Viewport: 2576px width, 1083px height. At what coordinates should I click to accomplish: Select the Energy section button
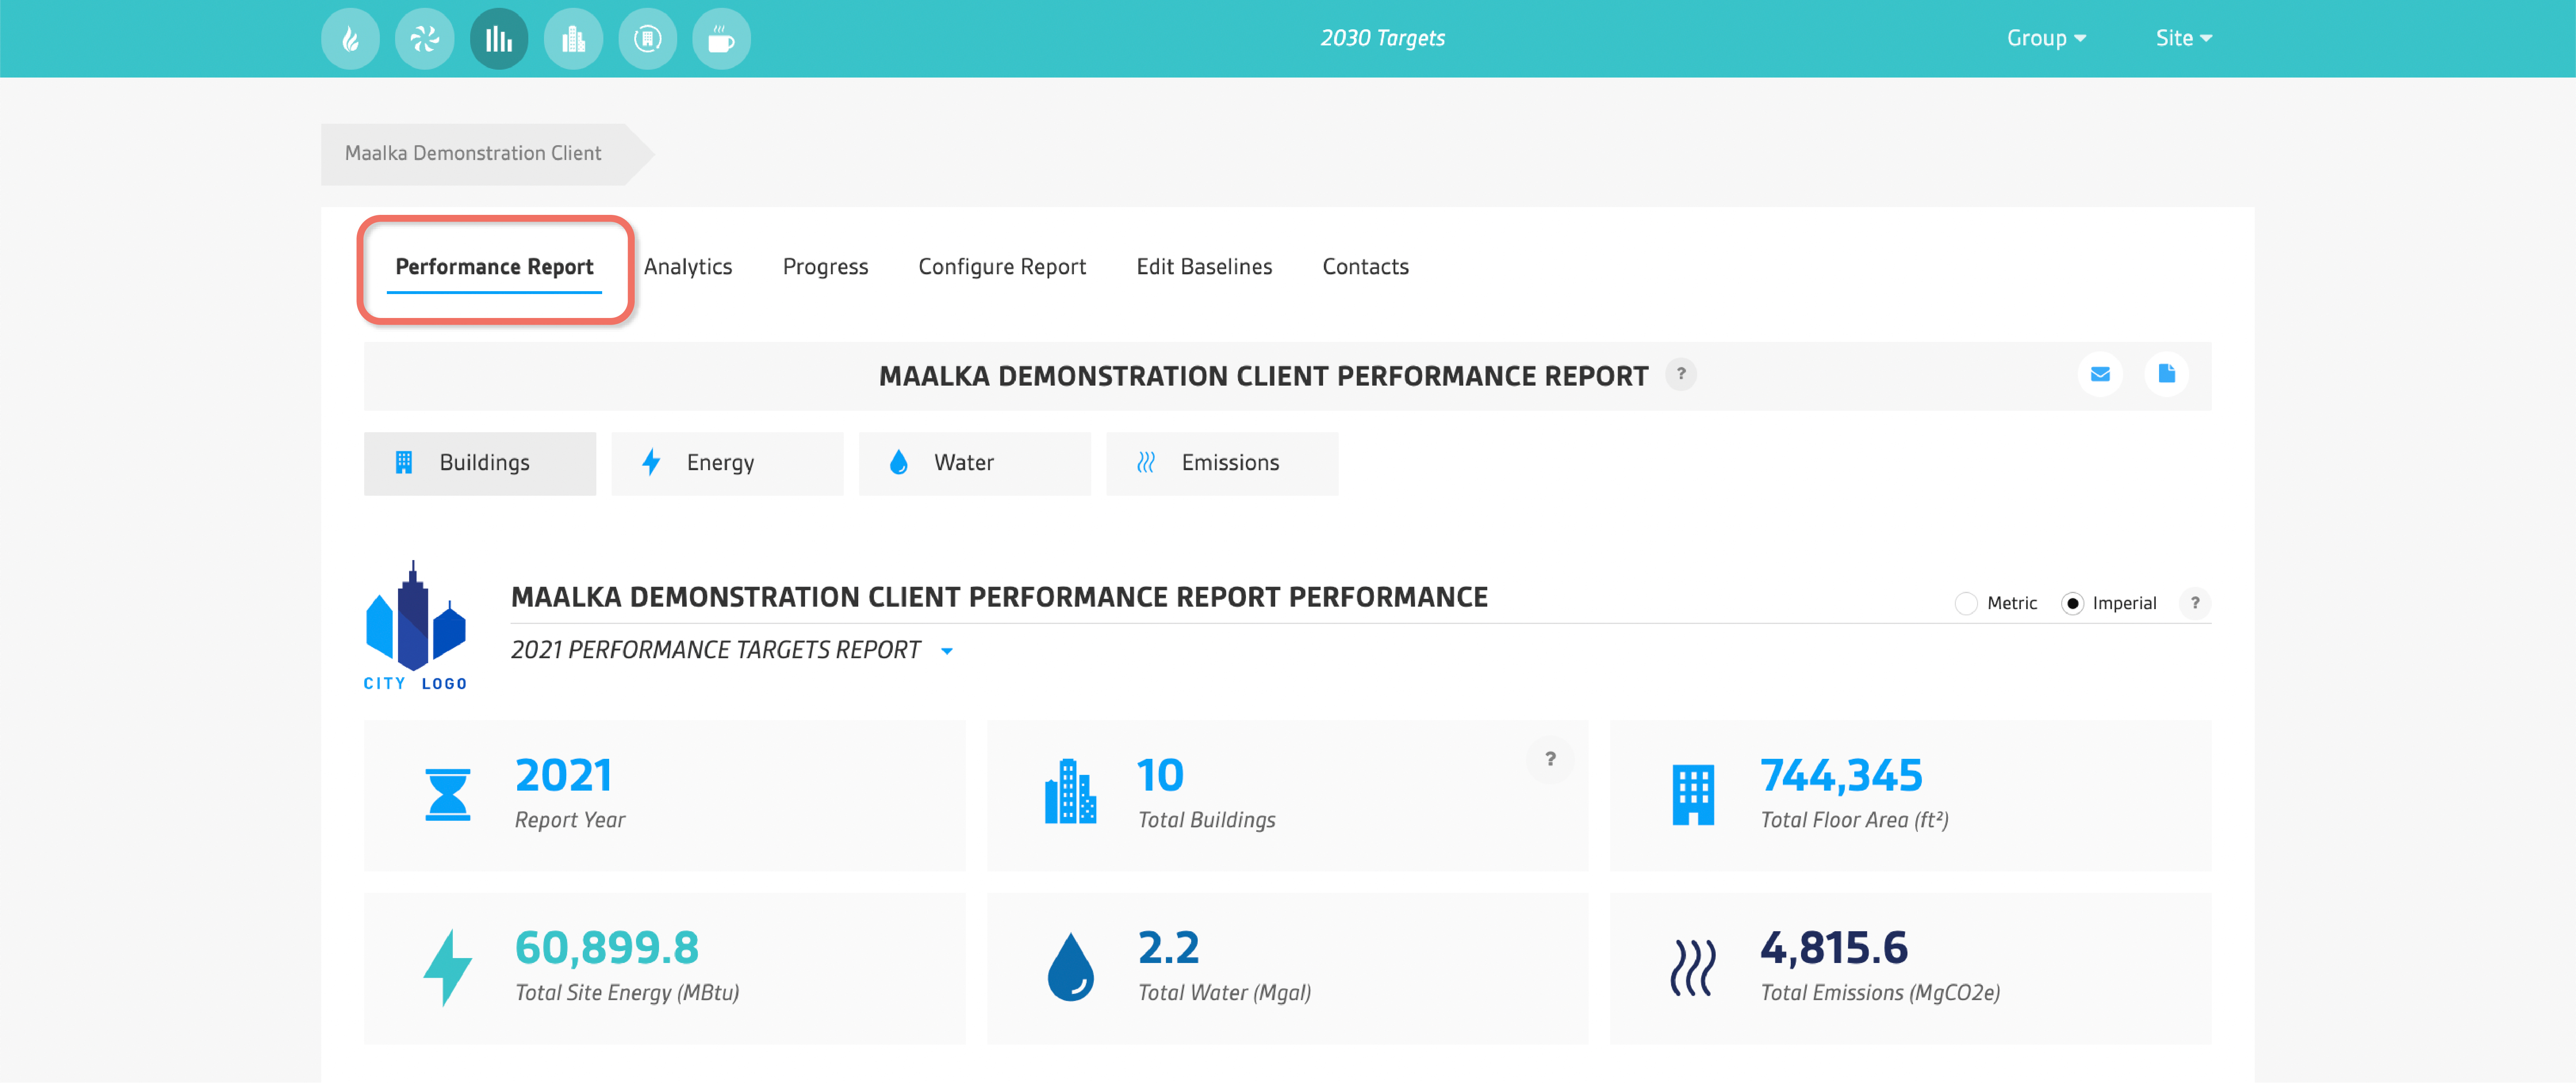(x=727, y=463)
